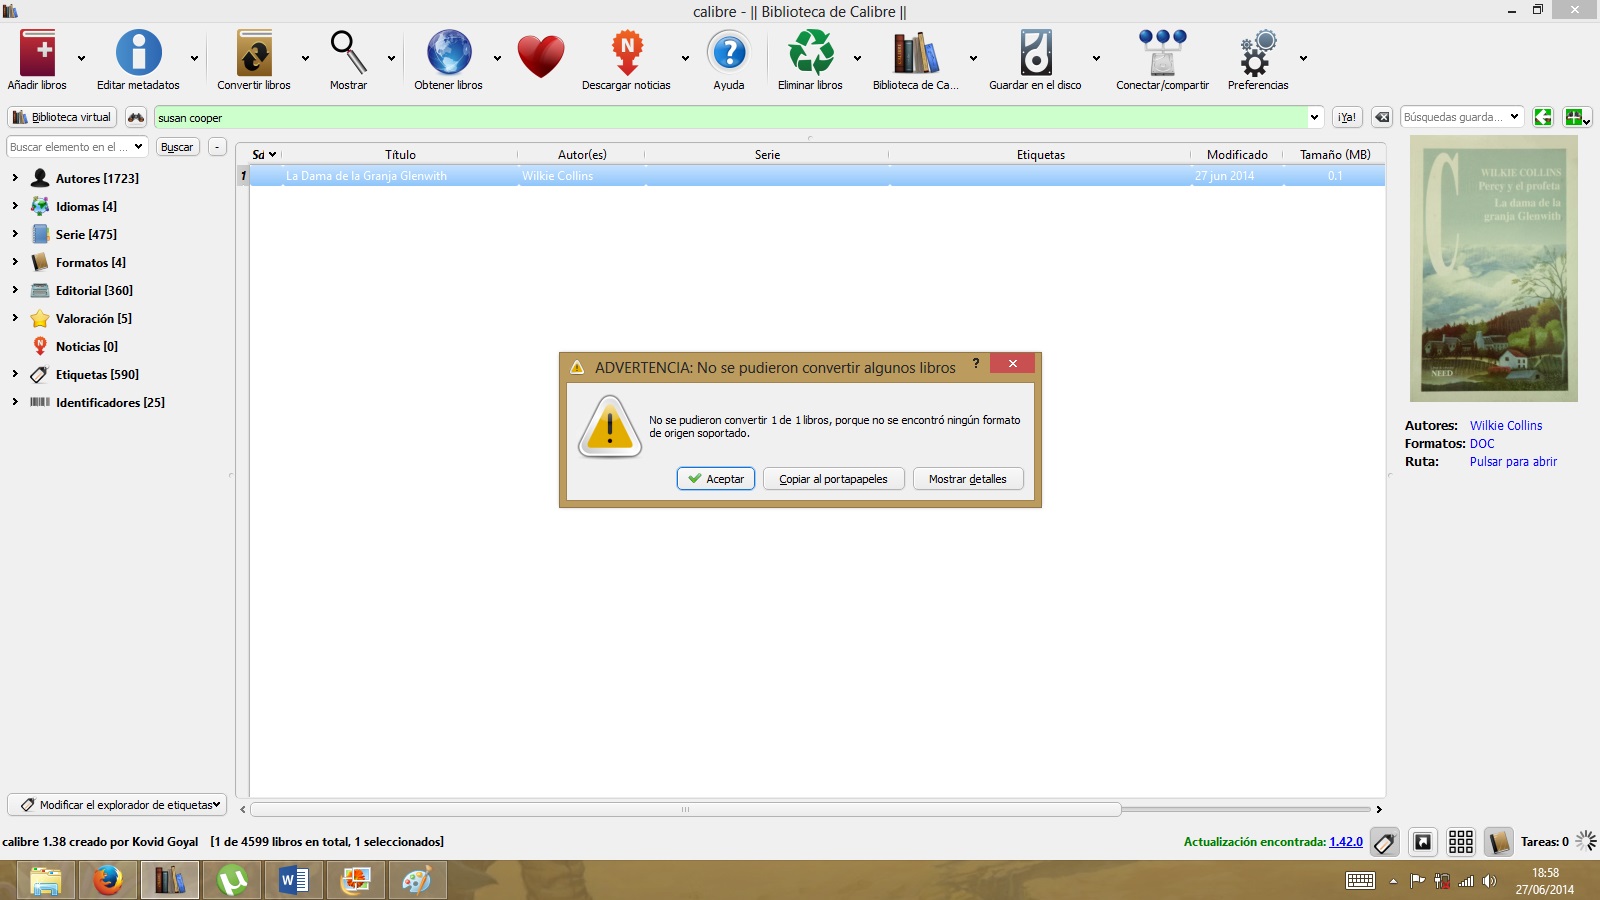Click Guardar en el disco icon
1600x900 pixels.
1036,53
